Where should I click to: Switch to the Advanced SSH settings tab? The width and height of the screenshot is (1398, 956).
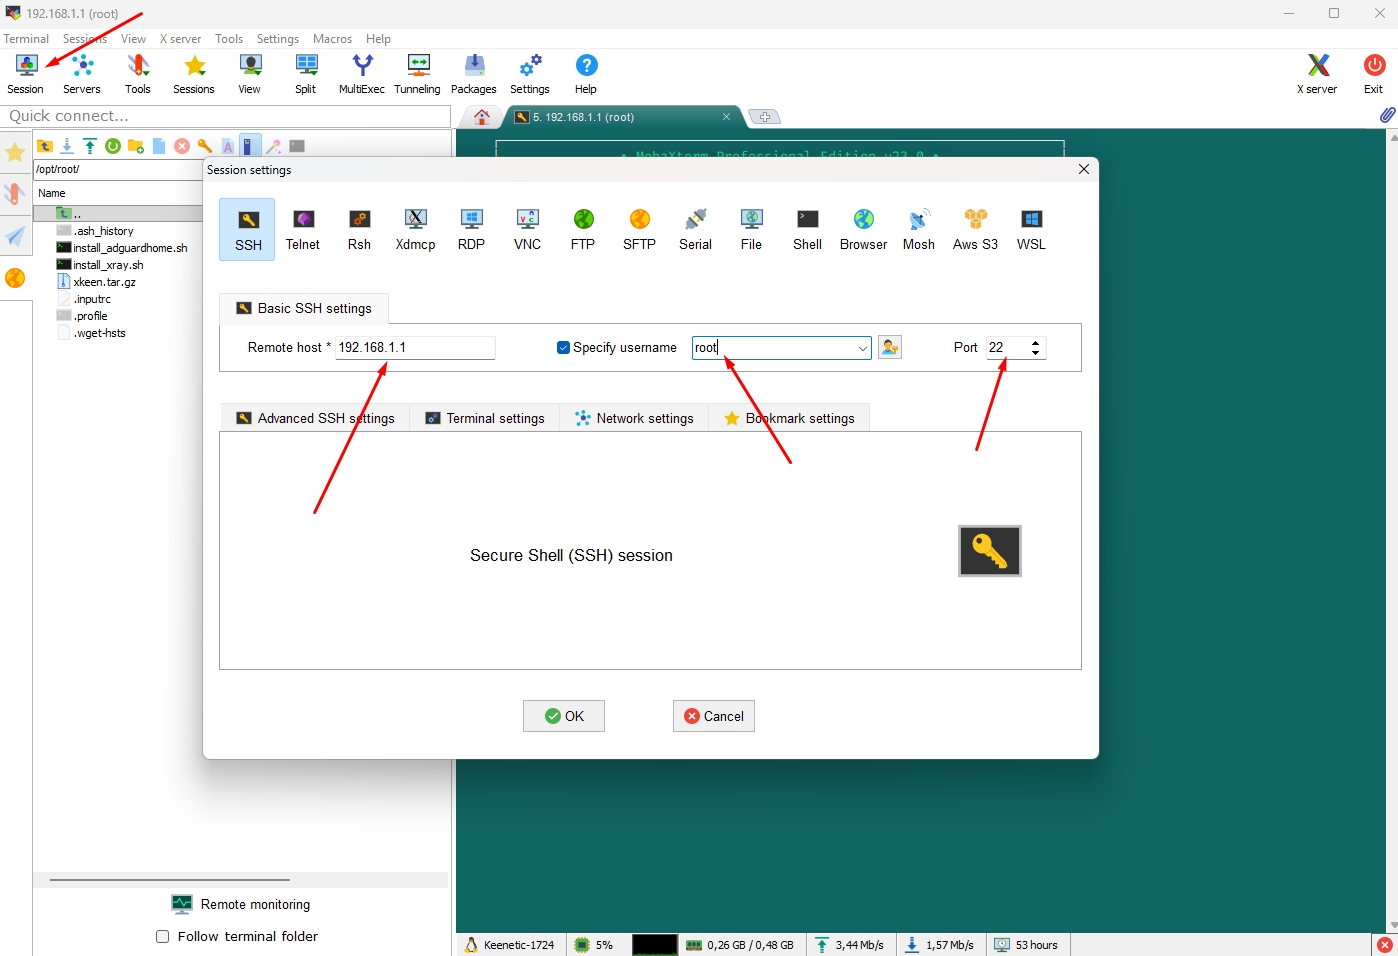click(325, 418)
